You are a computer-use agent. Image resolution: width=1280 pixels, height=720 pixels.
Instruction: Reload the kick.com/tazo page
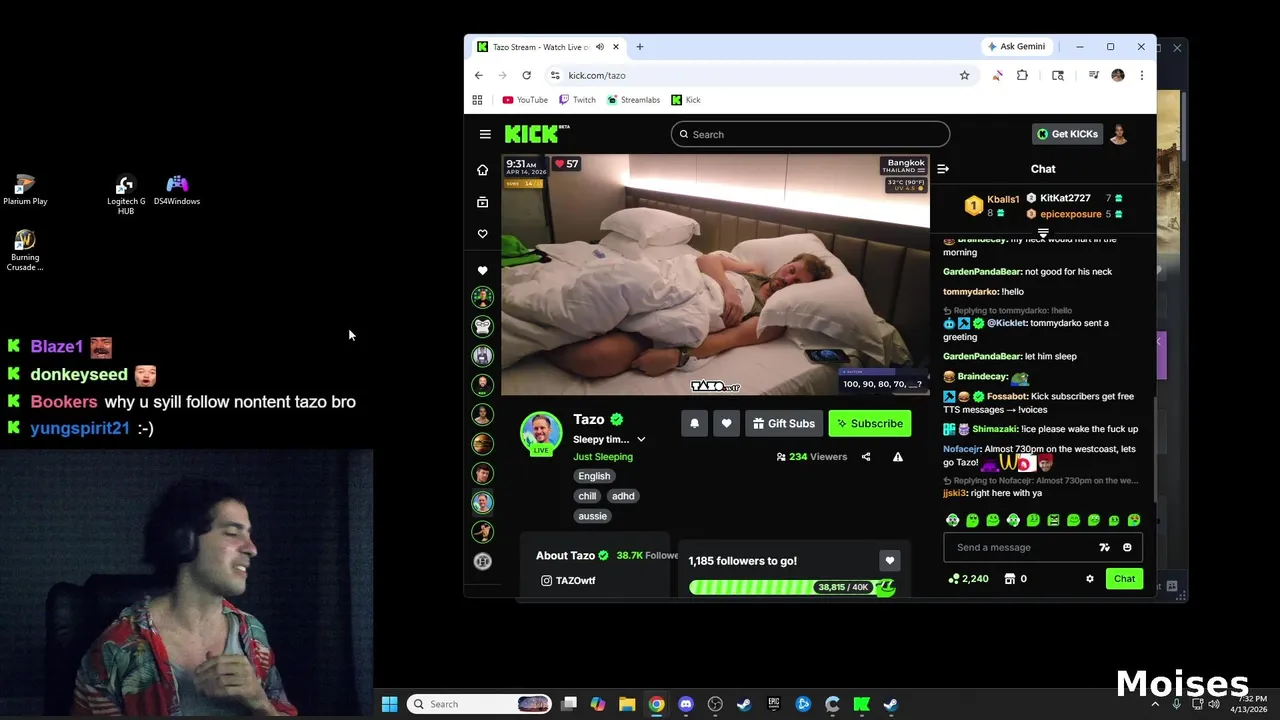click(x=526, y=75)
